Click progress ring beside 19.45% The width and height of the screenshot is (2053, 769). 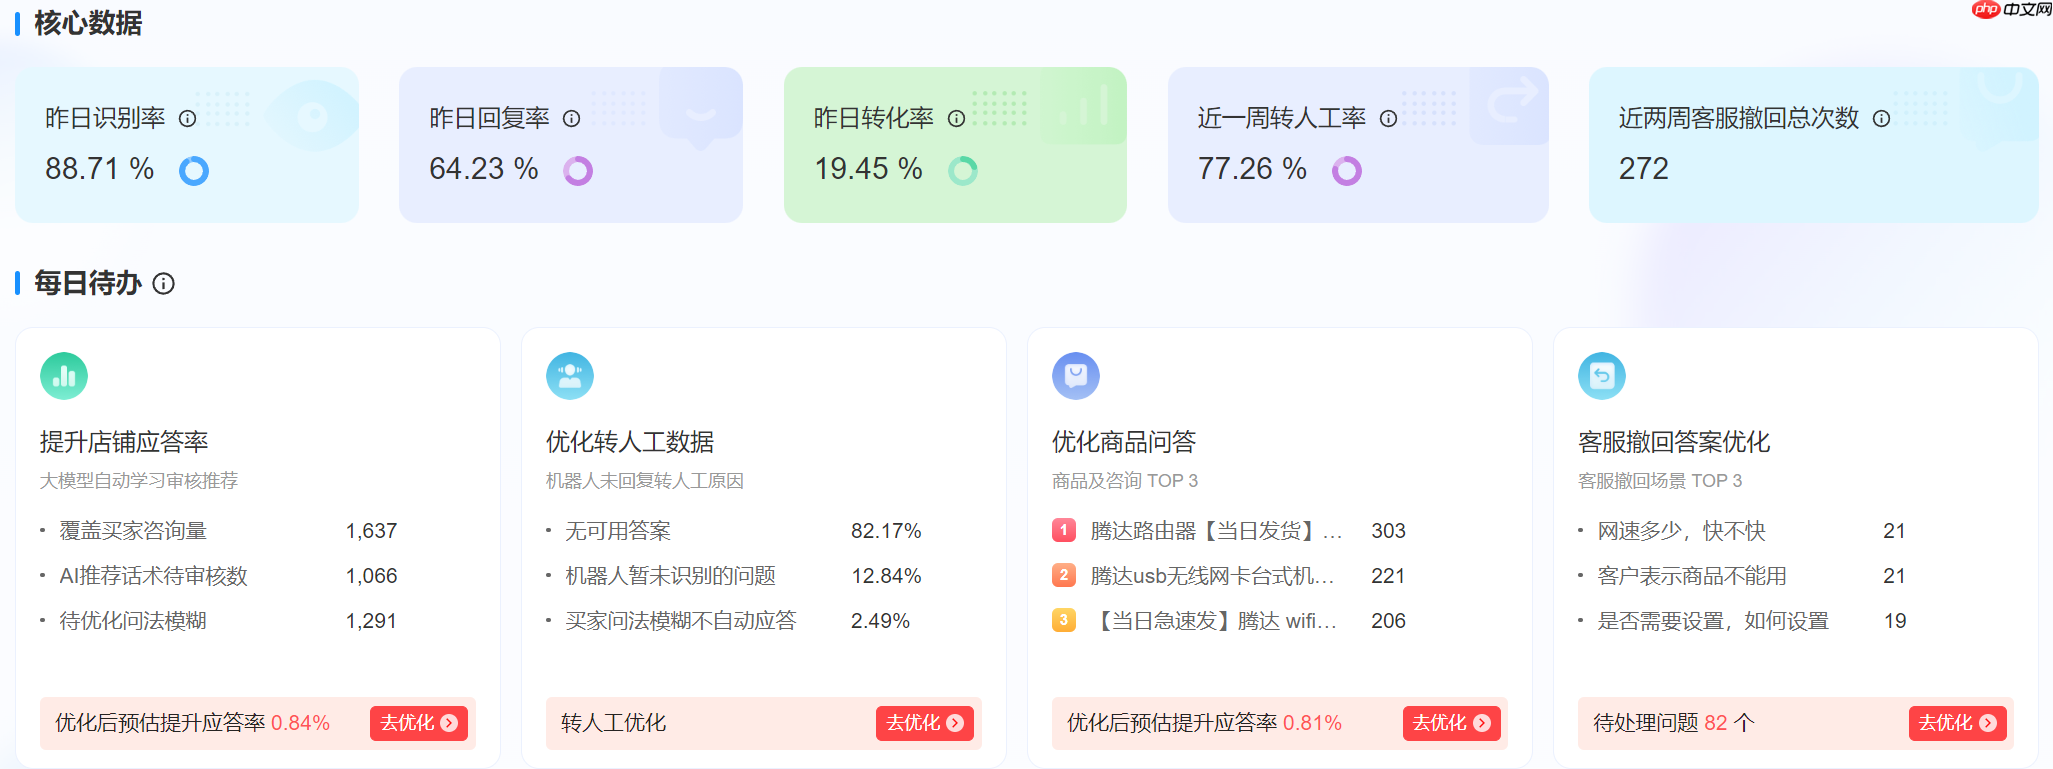point(962,170)
